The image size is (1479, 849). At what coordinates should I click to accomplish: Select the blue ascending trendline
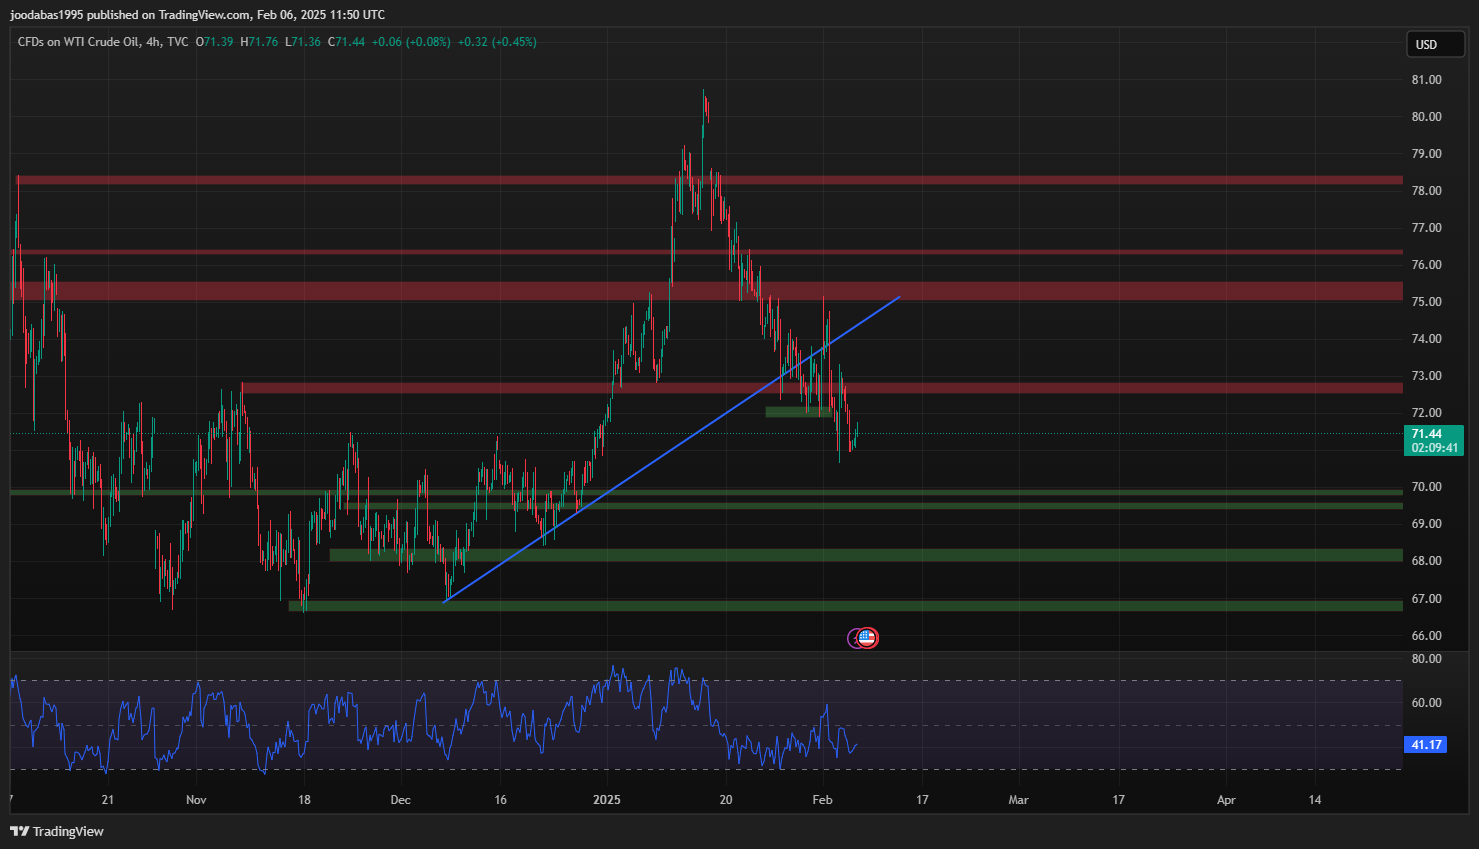[672, 449]
